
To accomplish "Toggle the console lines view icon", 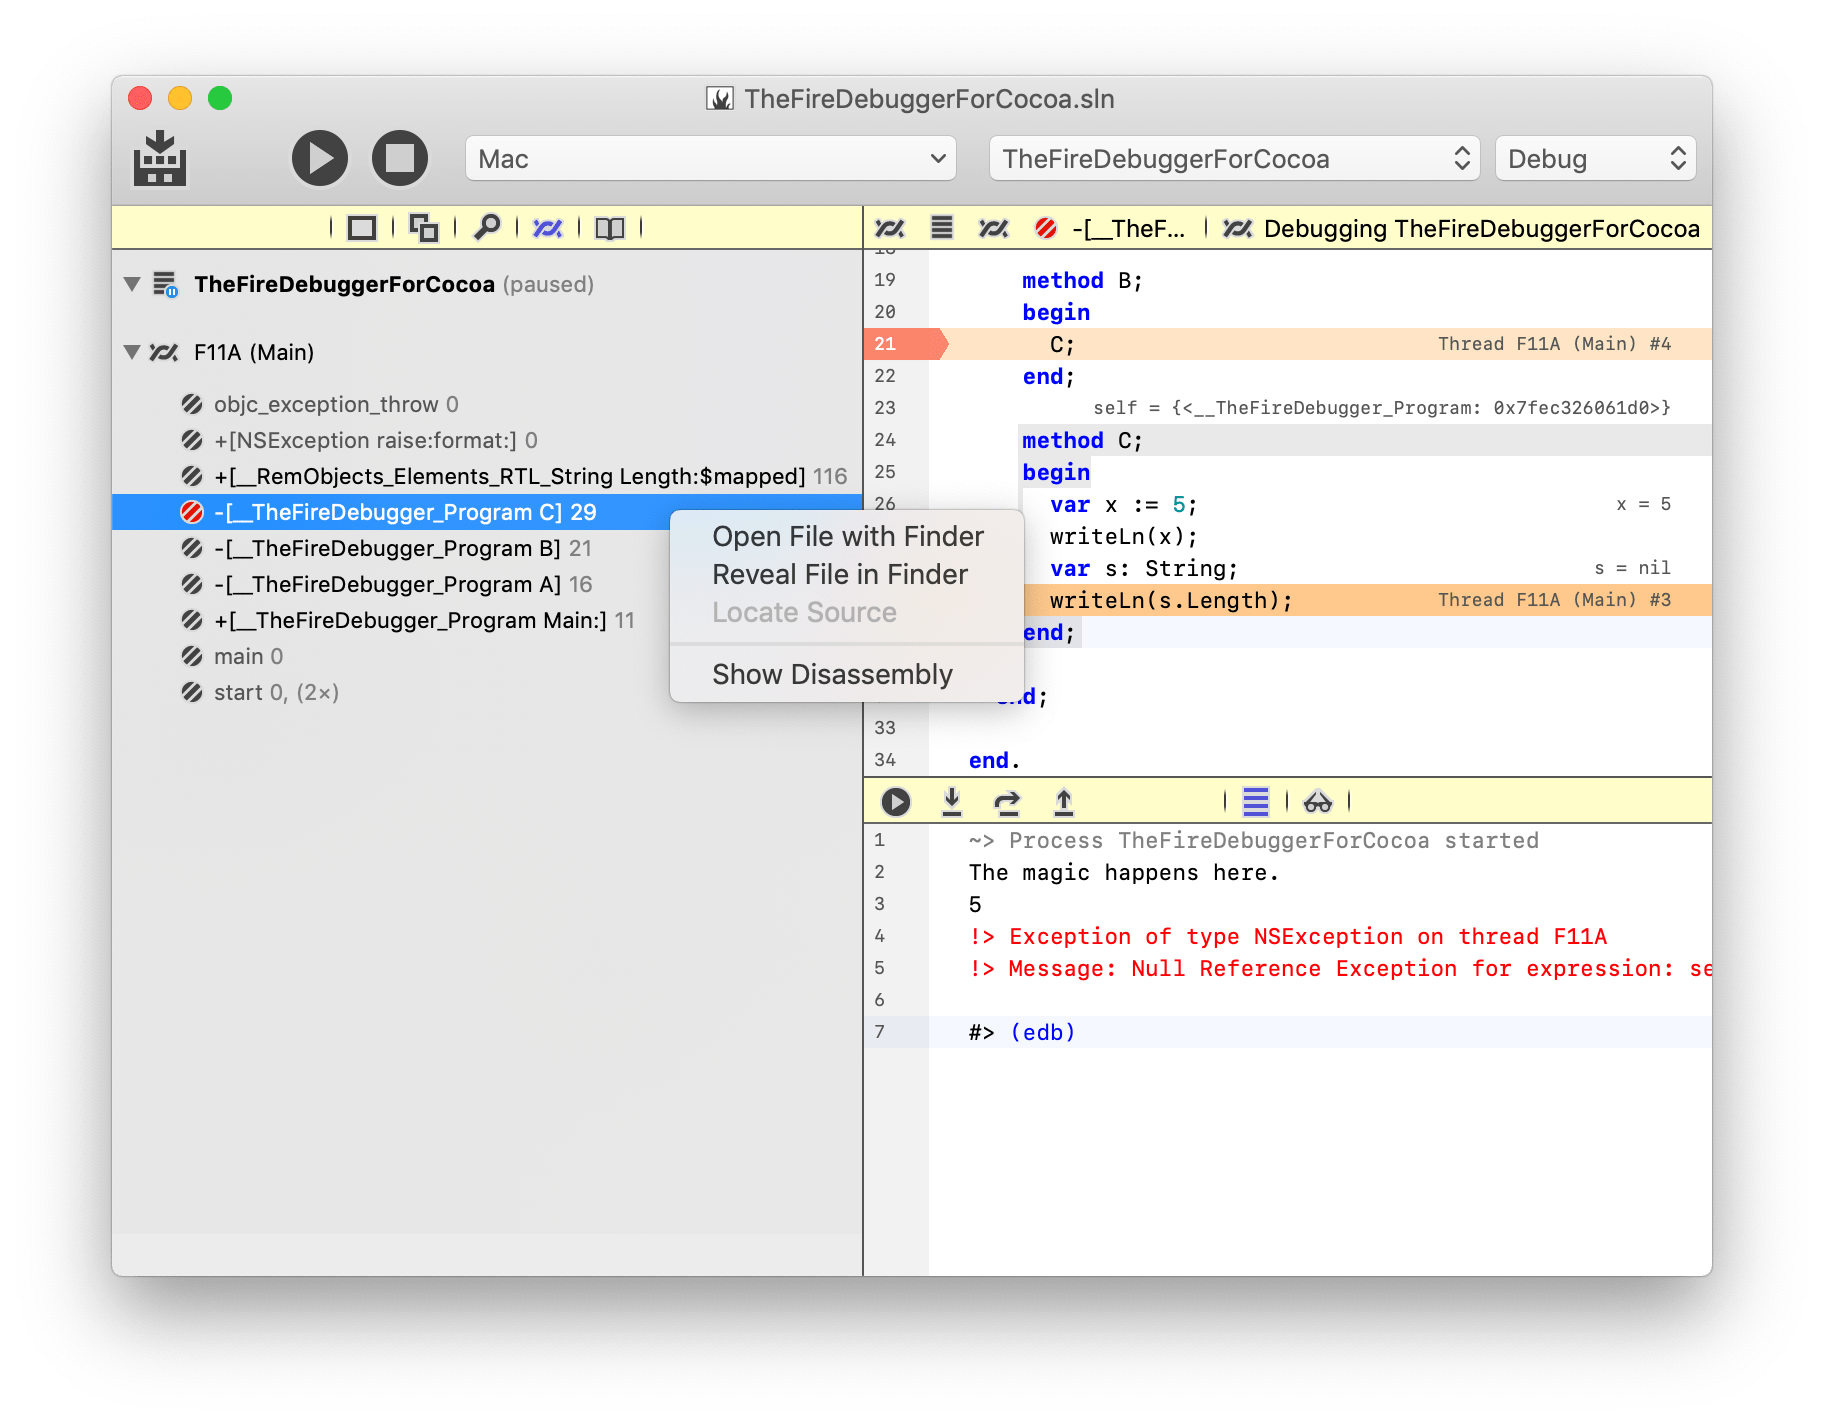I will pyautogui.click(x=1256, y=801).
